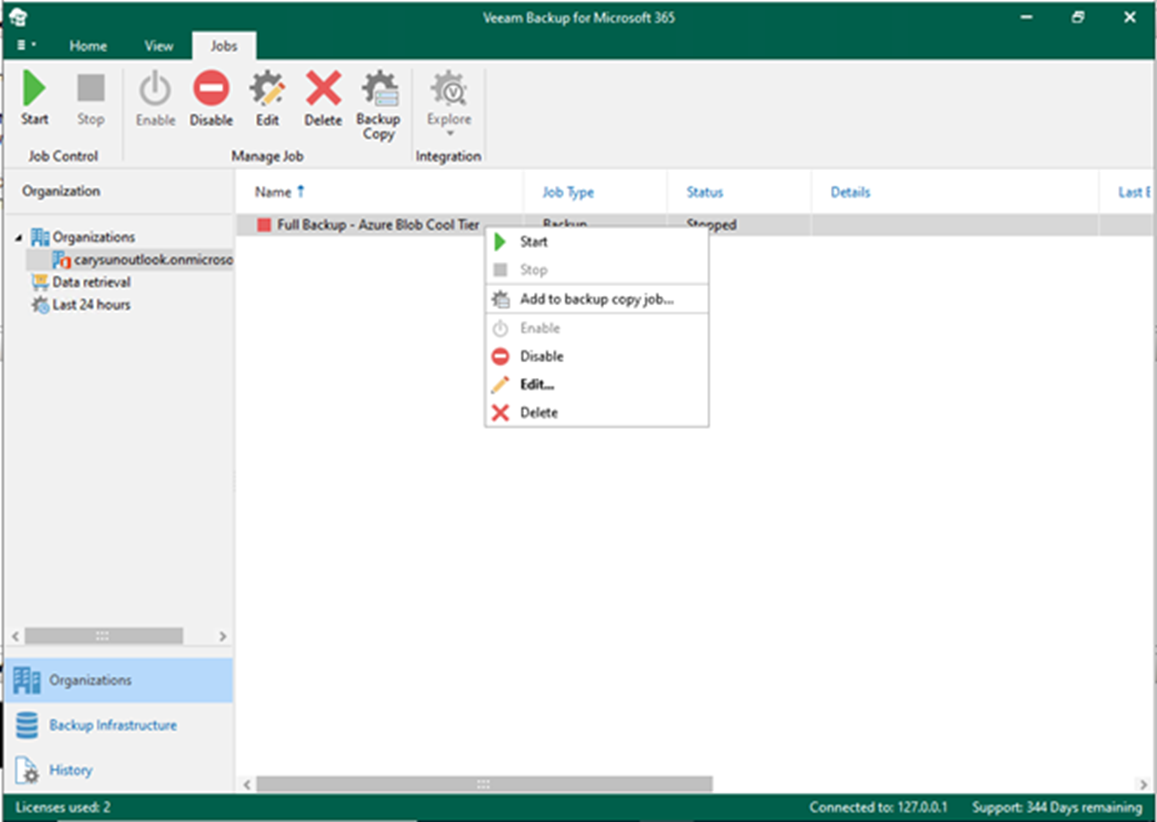Click the Organization pane header
This screenshot has height=822, width=1157.
(x=61, y=191)
